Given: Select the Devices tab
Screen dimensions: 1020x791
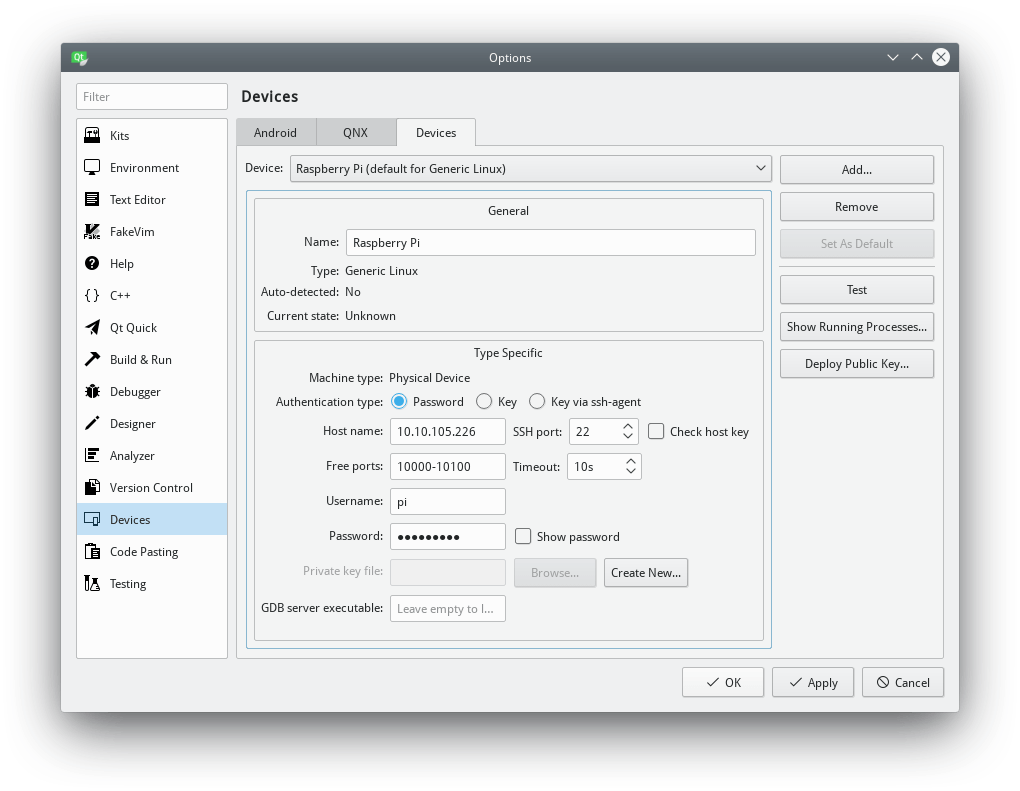Looking at the screenshot, I should (436, 132).
